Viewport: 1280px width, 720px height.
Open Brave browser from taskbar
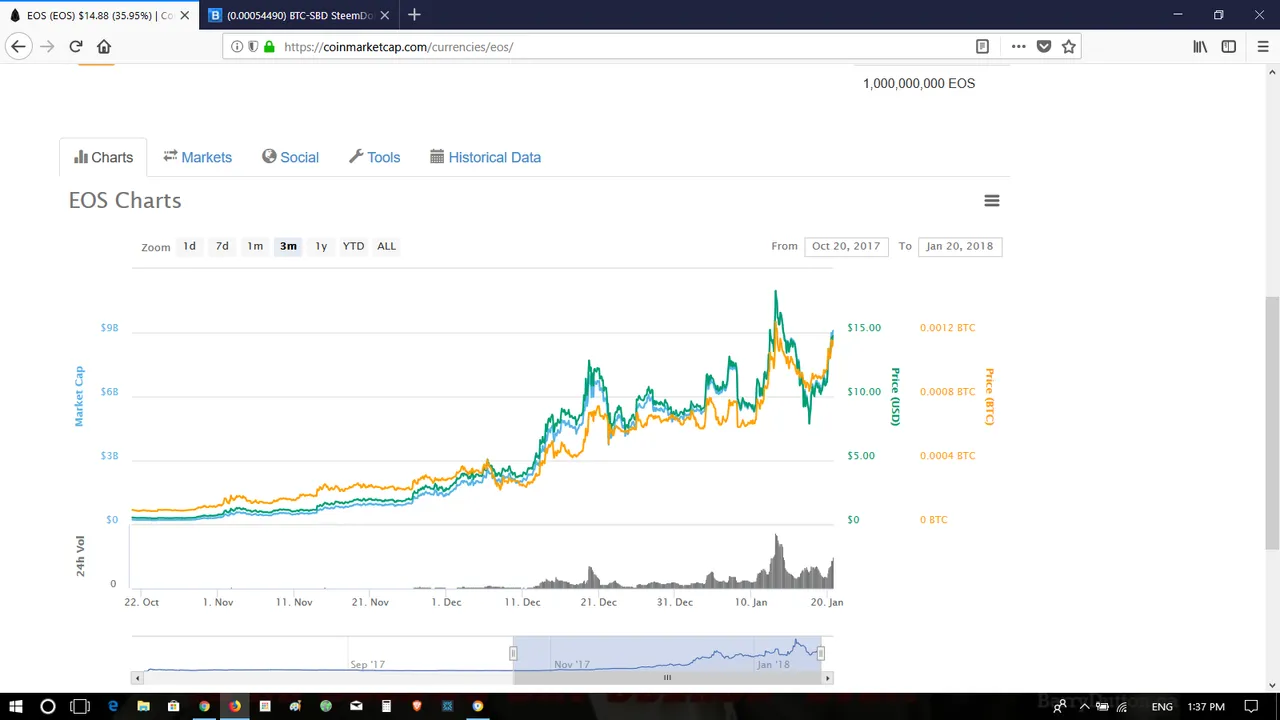pyautogui.click(x=417, y=706)
